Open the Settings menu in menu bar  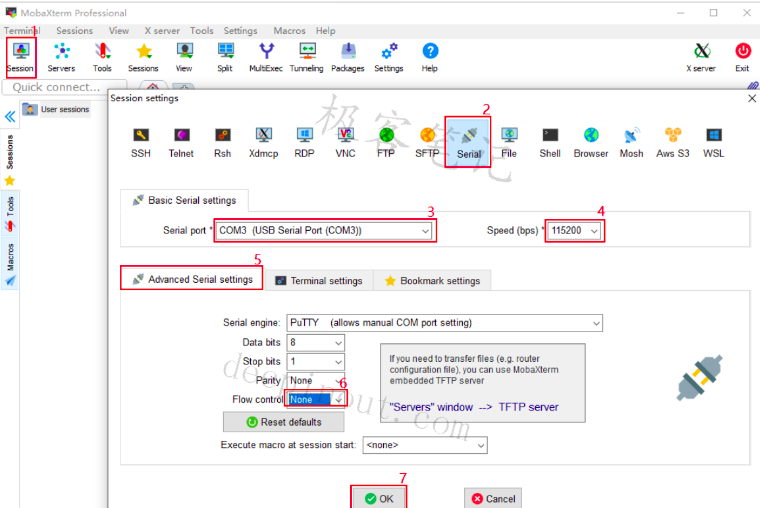click(240, 31)
